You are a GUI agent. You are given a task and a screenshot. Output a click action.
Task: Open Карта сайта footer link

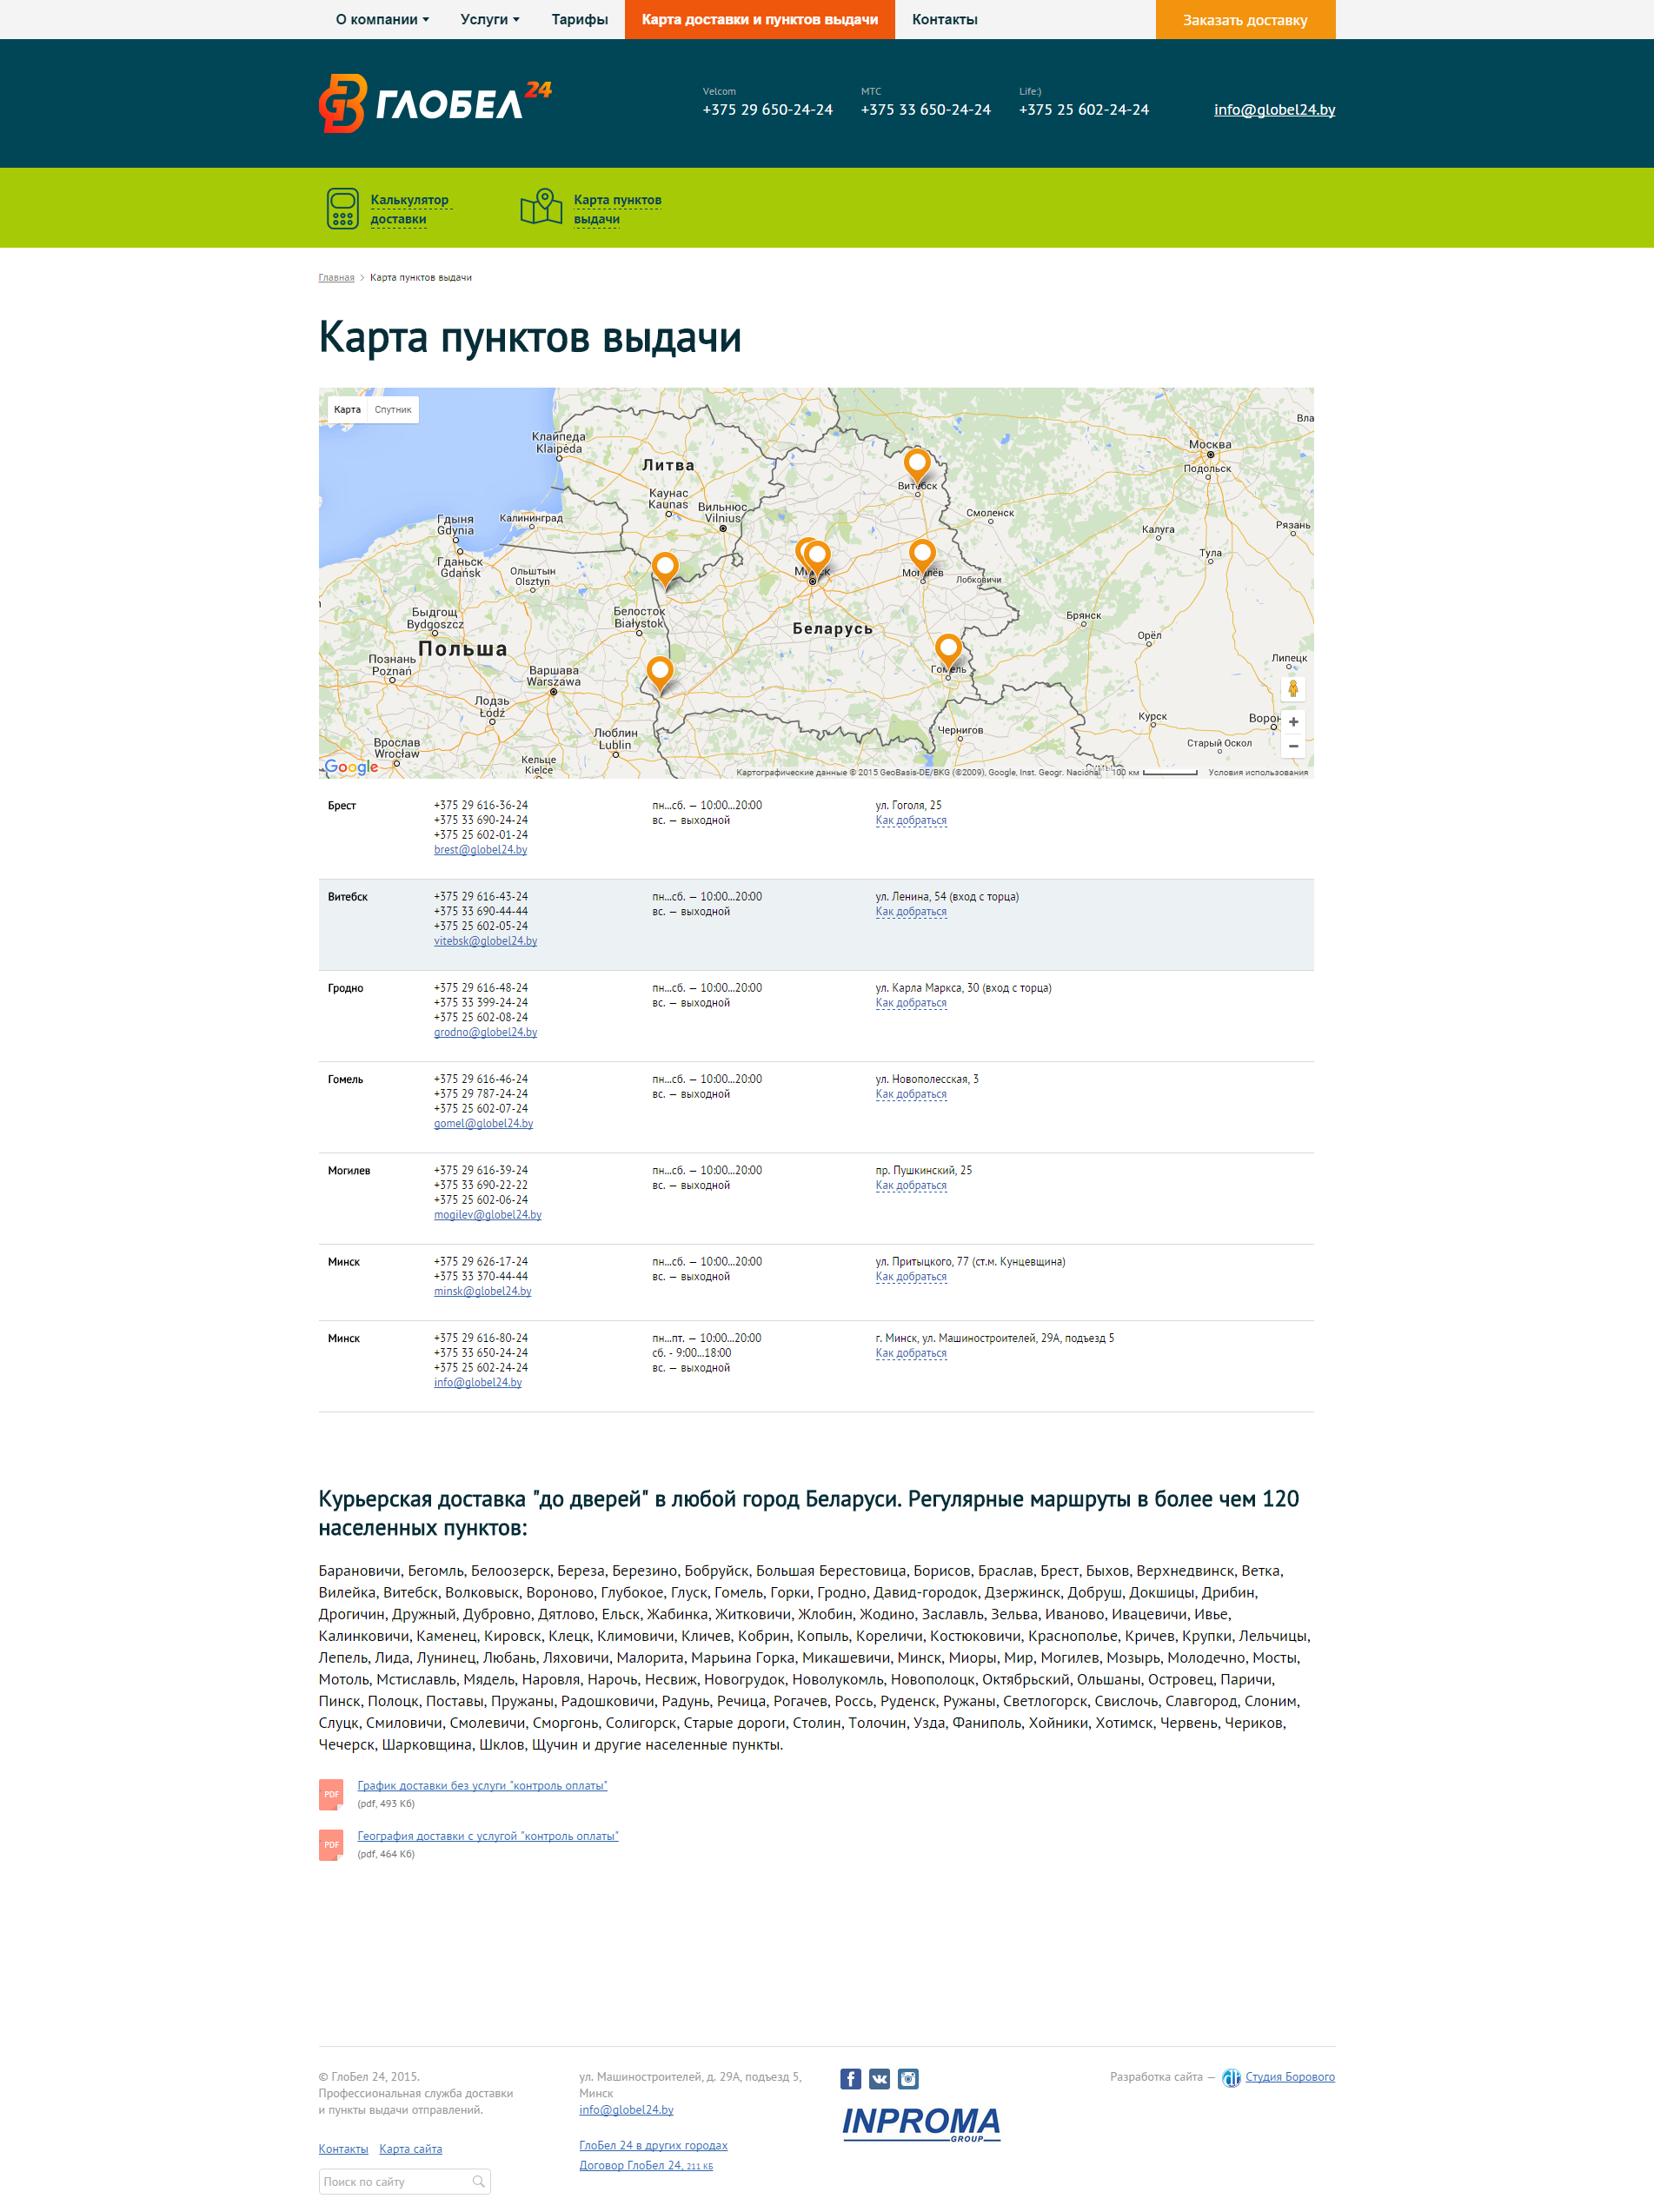coord(410,2149)
